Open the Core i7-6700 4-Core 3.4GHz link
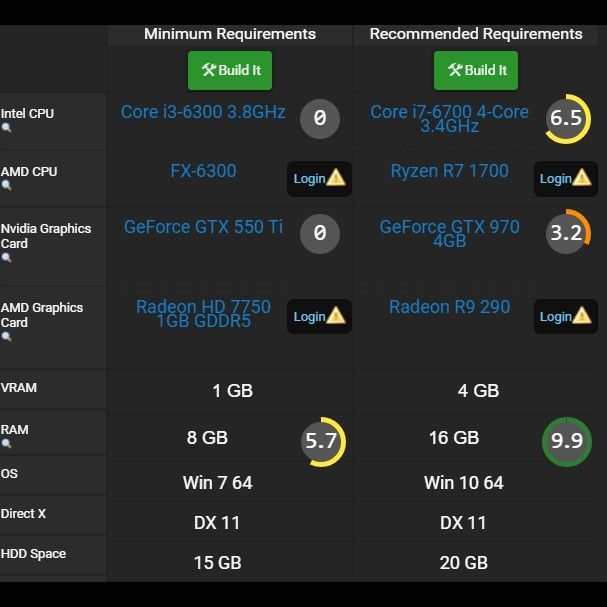Screen dimensions: 607x607 (449, 119)
